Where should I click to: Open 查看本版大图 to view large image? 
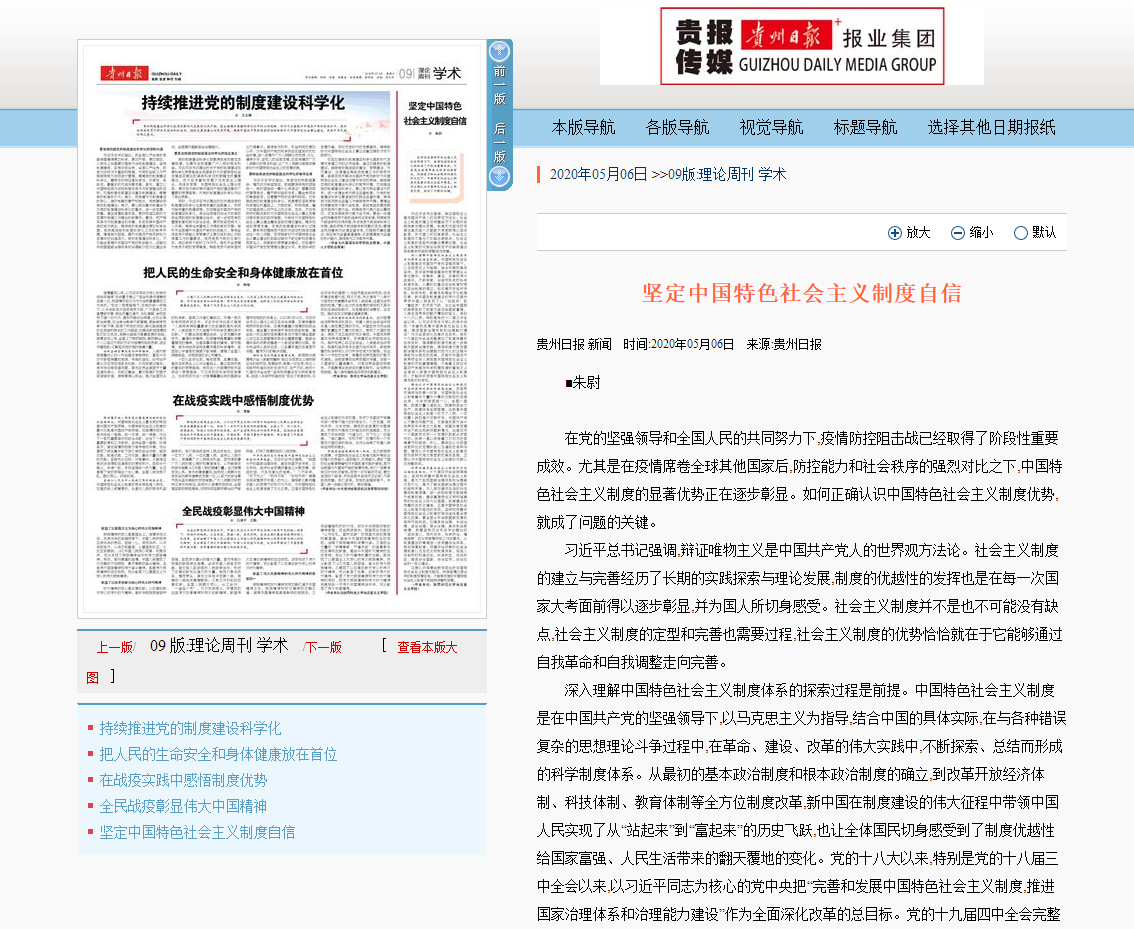tap(427, 647)
